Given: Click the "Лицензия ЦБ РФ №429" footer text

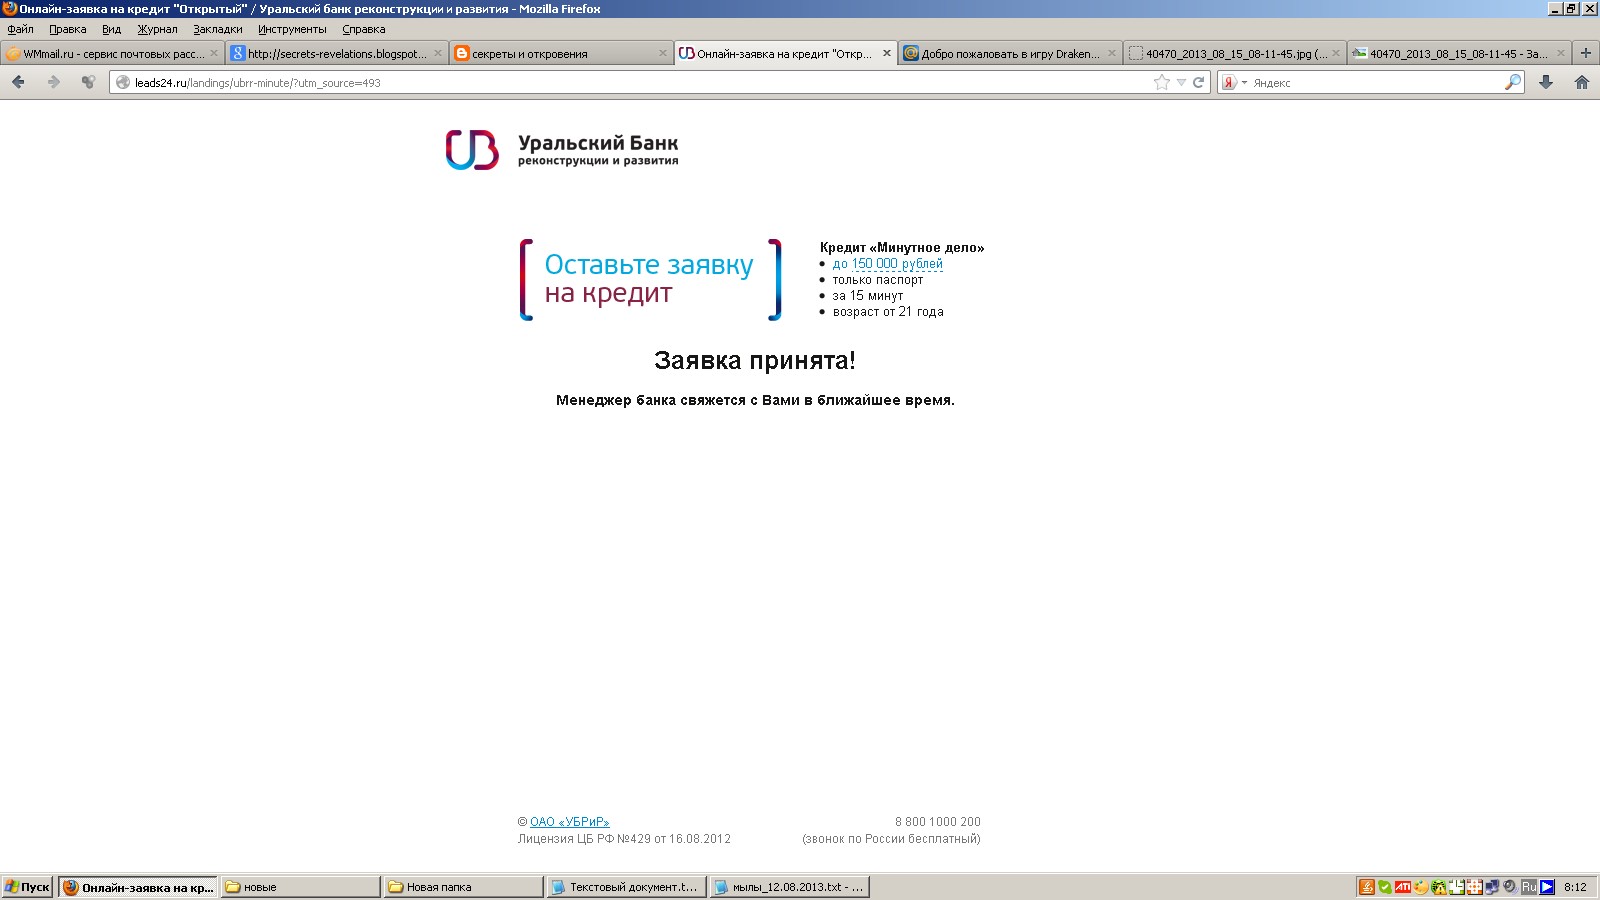Looking at the screenshot, I should click(x=624, y=839).
